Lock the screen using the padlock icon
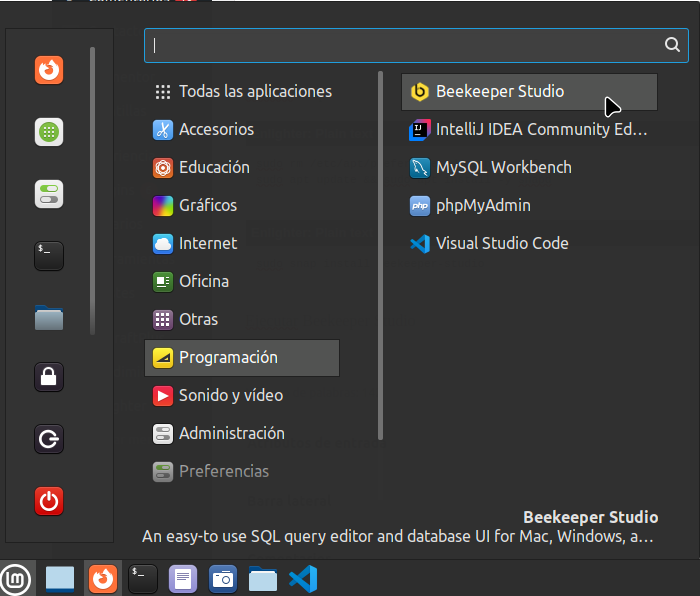 [x=49, y=377]
